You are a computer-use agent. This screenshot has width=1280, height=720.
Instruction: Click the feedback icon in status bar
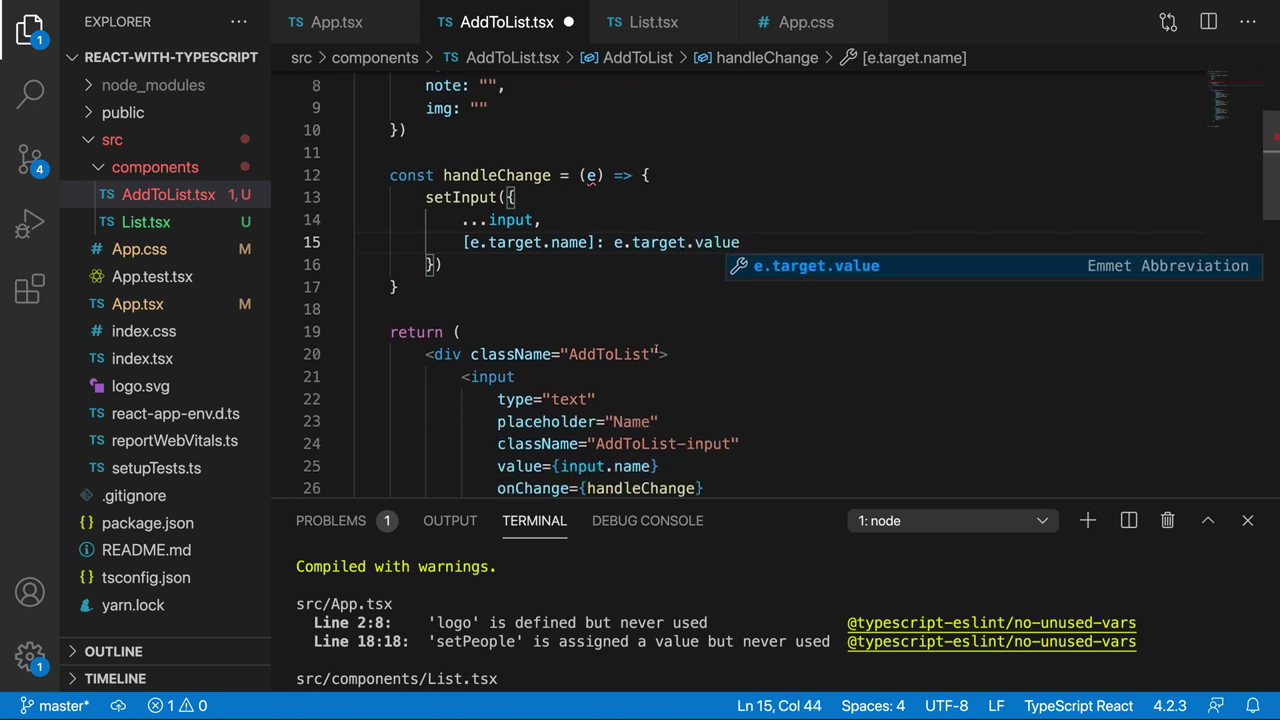[x=1216, y=706]
